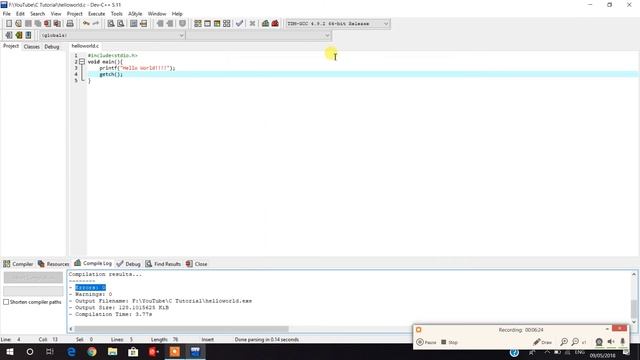
Task: Collapse the main() code fold marker
Action: (x=82, y=62)
